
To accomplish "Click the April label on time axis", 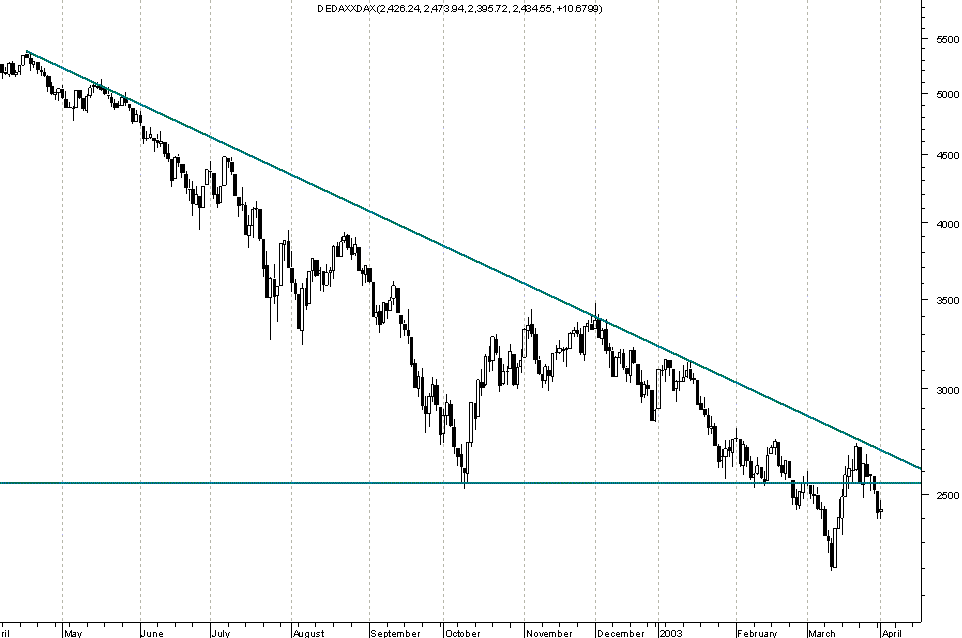I will [891, 633].
